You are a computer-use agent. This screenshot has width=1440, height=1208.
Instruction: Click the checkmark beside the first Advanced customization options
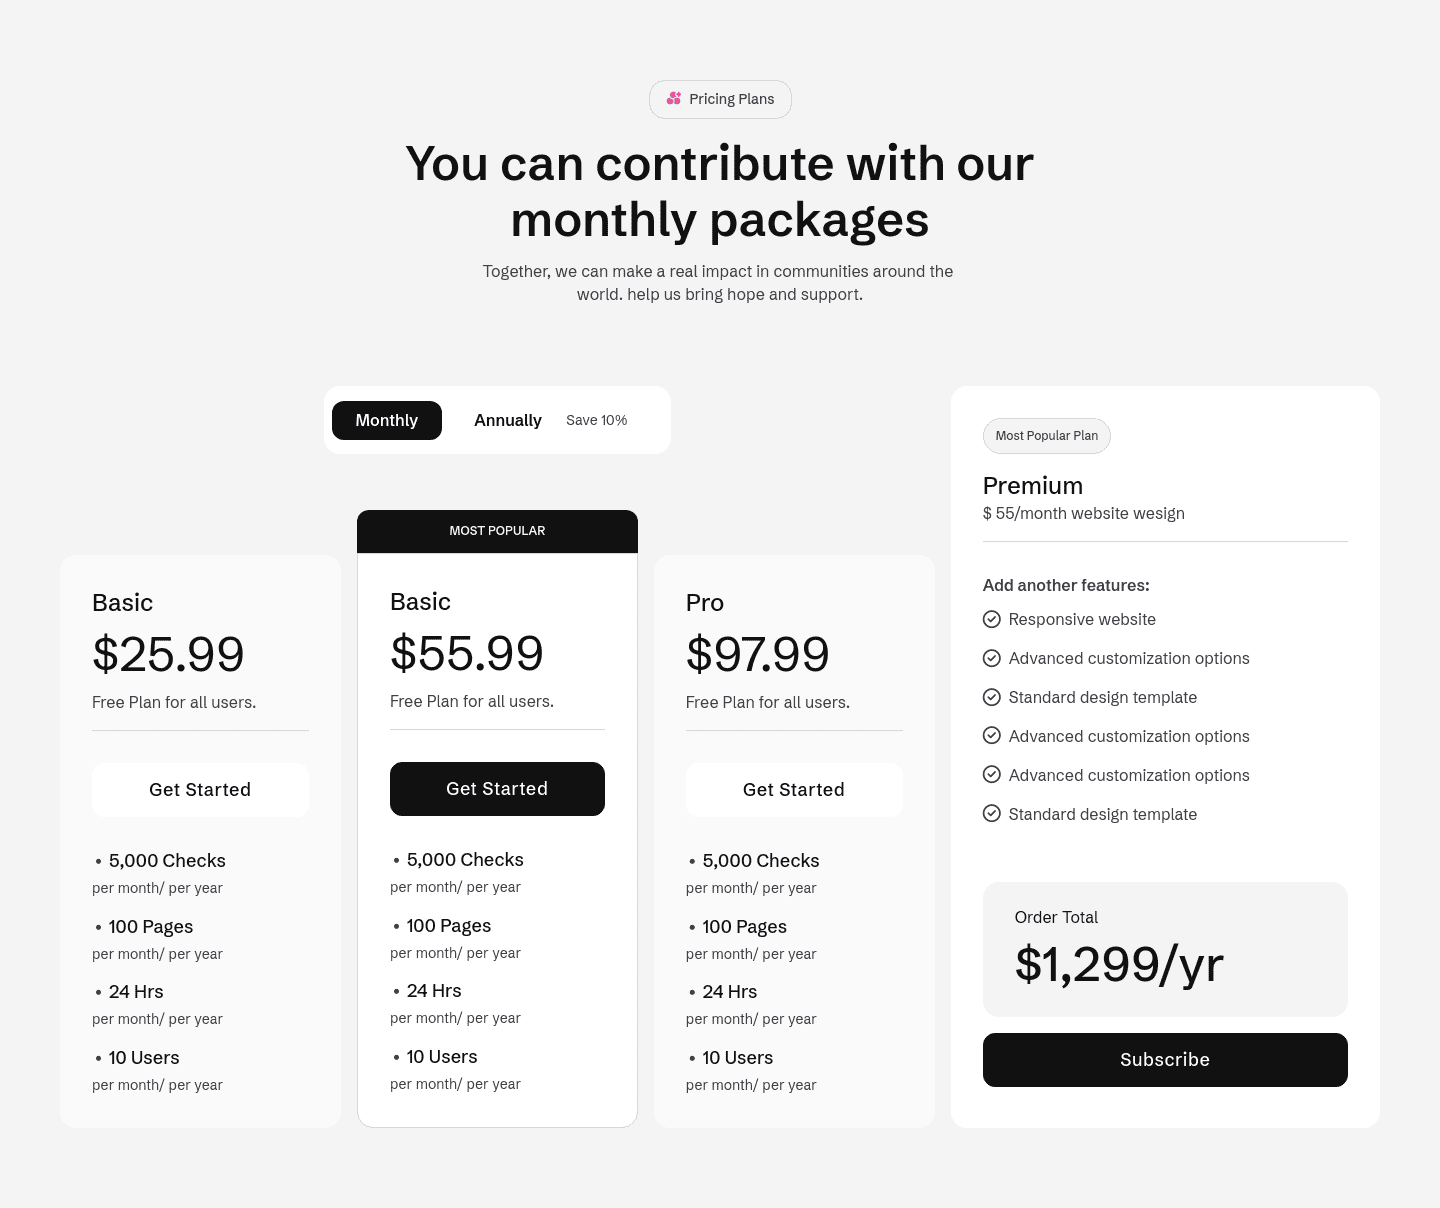(992, 658)
